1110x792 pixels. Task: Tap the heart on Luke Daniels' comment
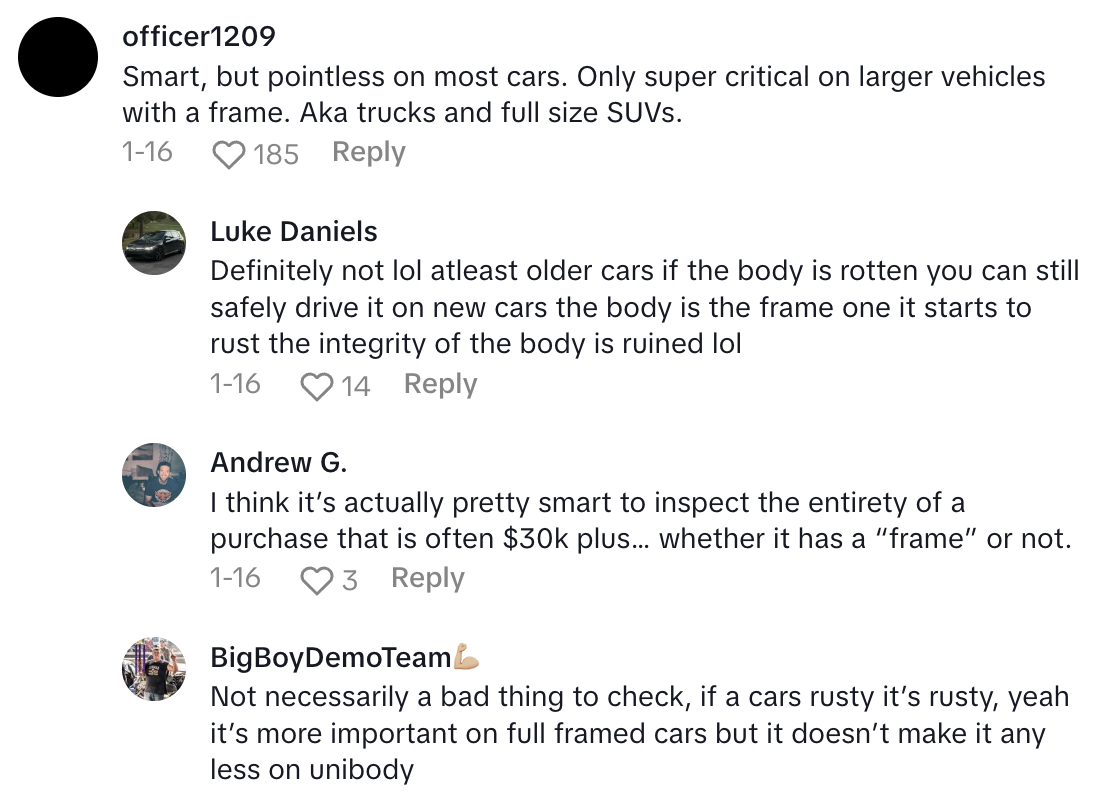pos(317,386)
